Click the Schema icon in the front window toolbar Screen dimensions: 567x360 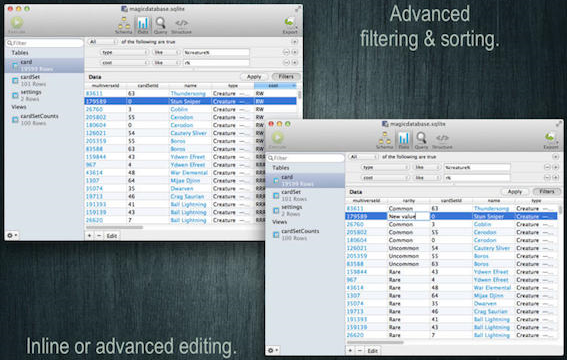tap(384, 140)
